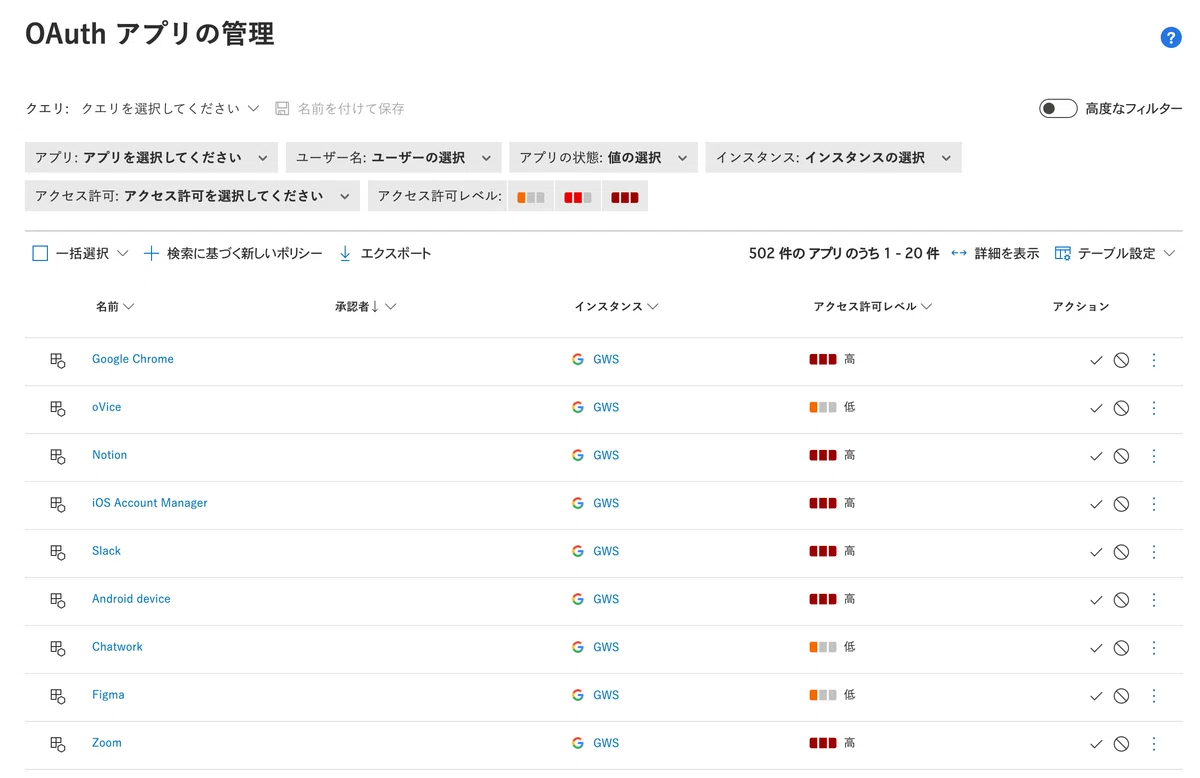Open the Android device app link
The image size is (1200, 778).
tap(131, 599)
